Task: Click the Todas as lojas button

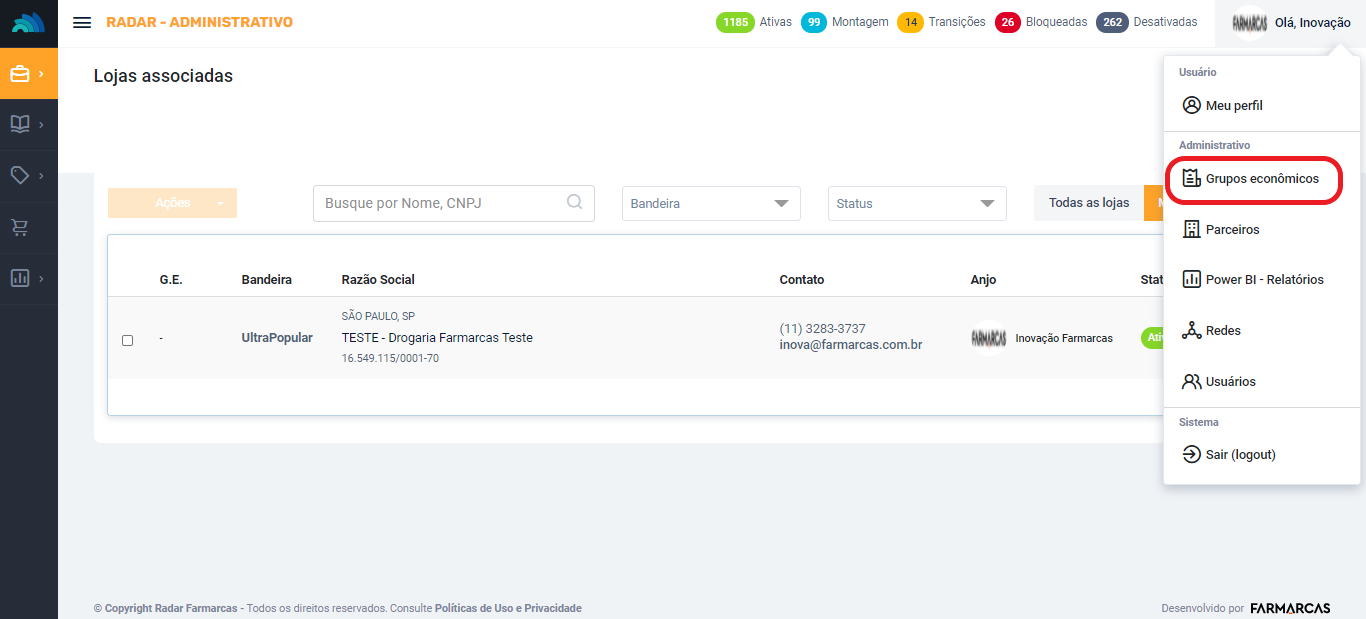Action: (x=1088, y=203)
